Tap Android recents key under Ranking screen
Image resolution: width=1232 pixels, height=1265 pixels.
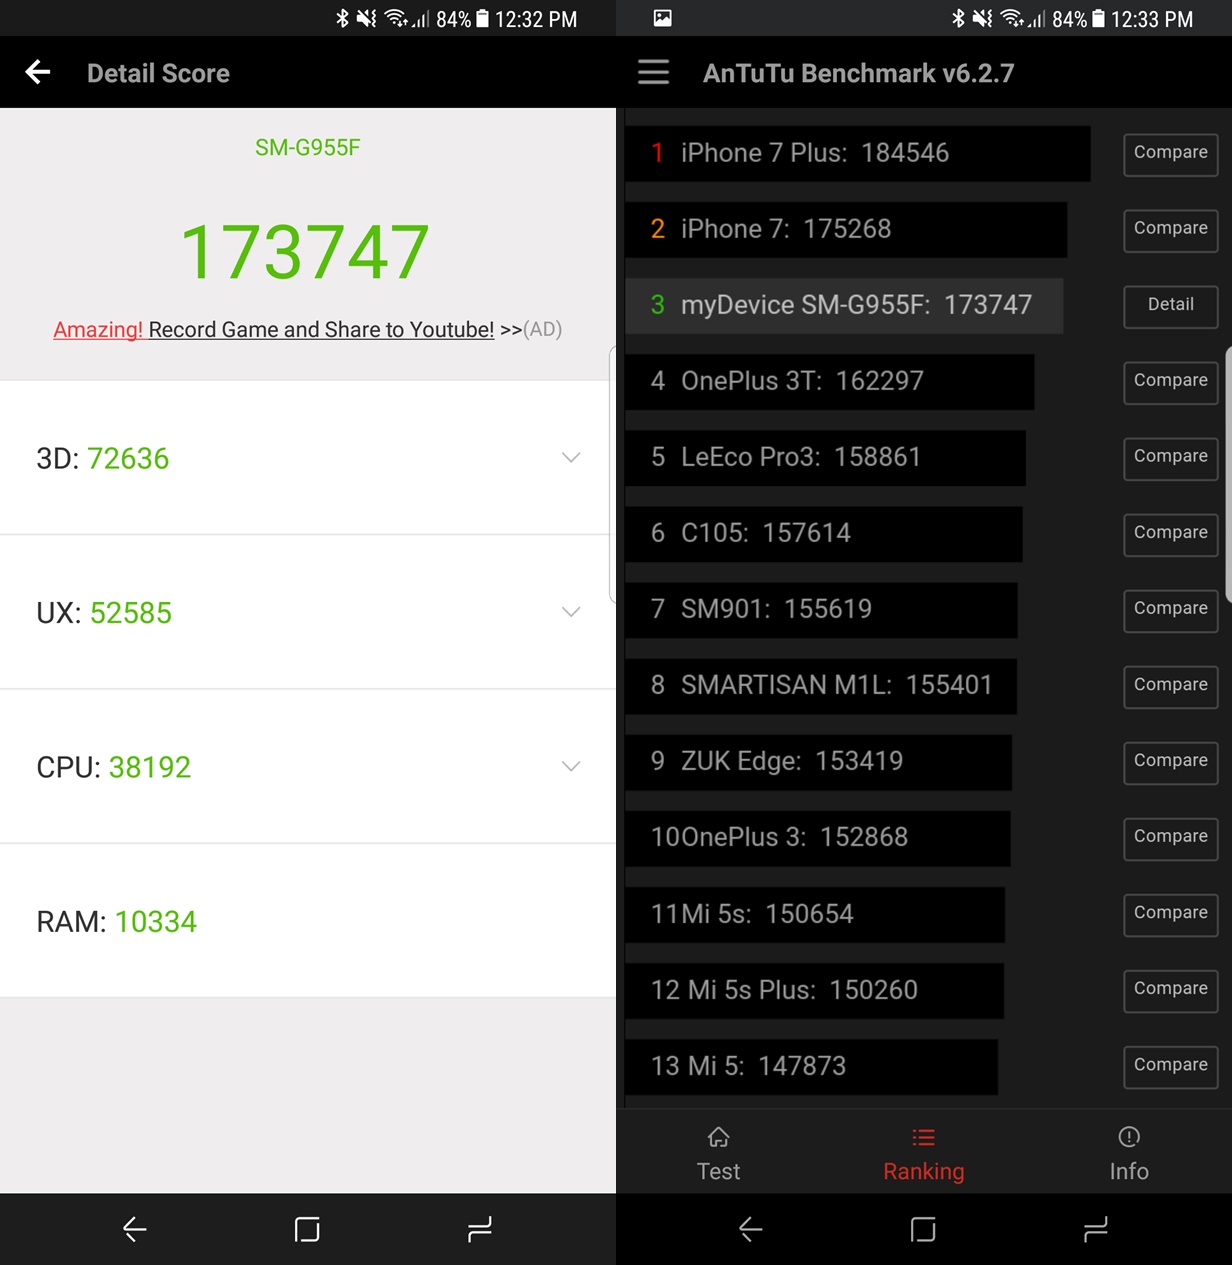pyautogui.click(x=1096, y=1229)
